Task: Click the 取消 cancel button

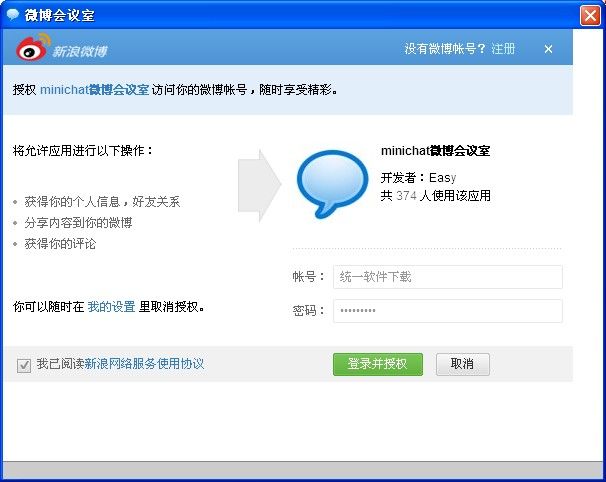Action: (463, 364)
